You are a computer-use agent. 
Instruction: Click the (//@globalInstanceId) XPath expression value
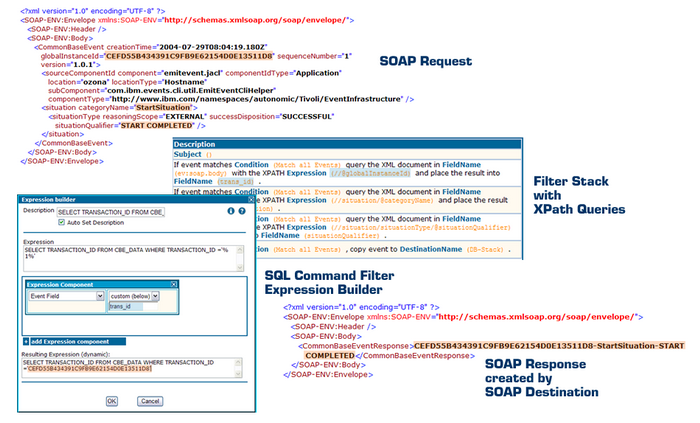[370, 173]
